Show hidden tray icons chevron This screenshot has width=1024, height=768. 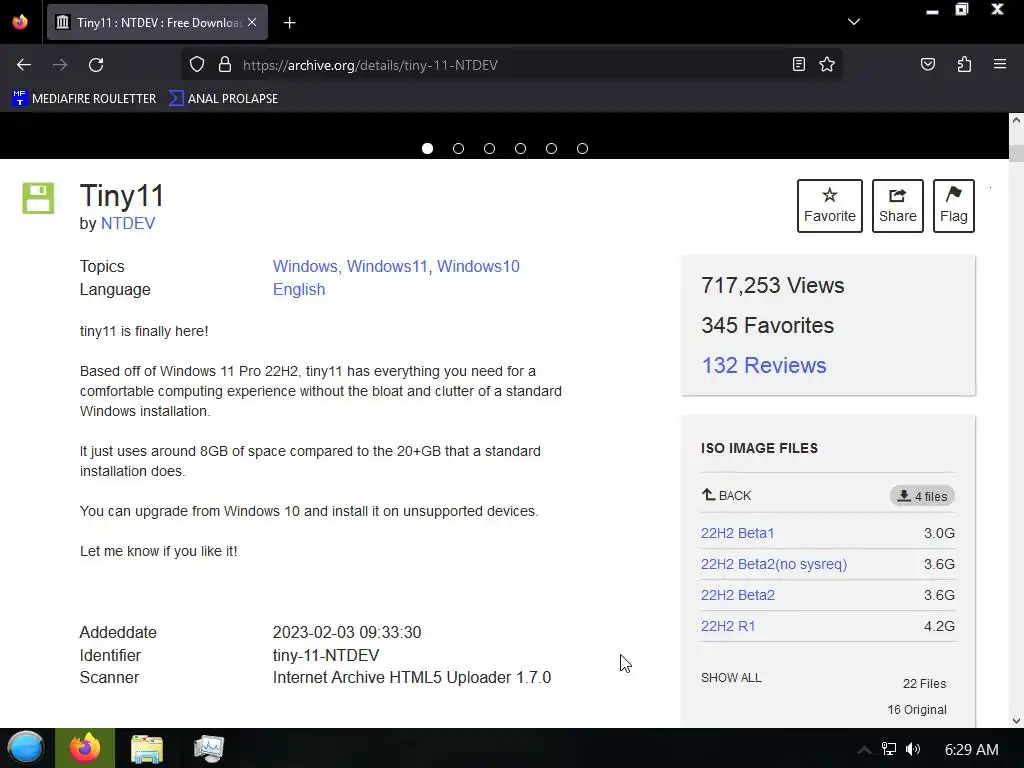pyautogui.click(x=864, y=750)
